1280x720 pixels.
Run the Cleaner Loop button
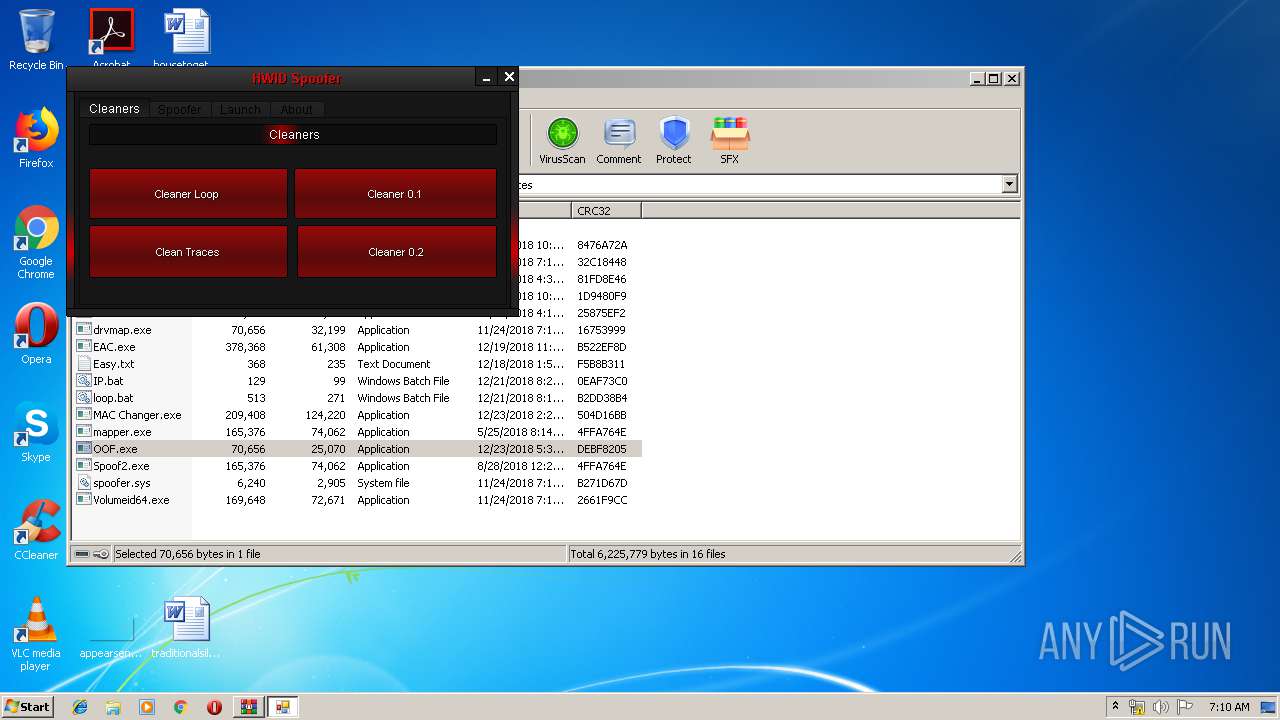click(188, 194)
